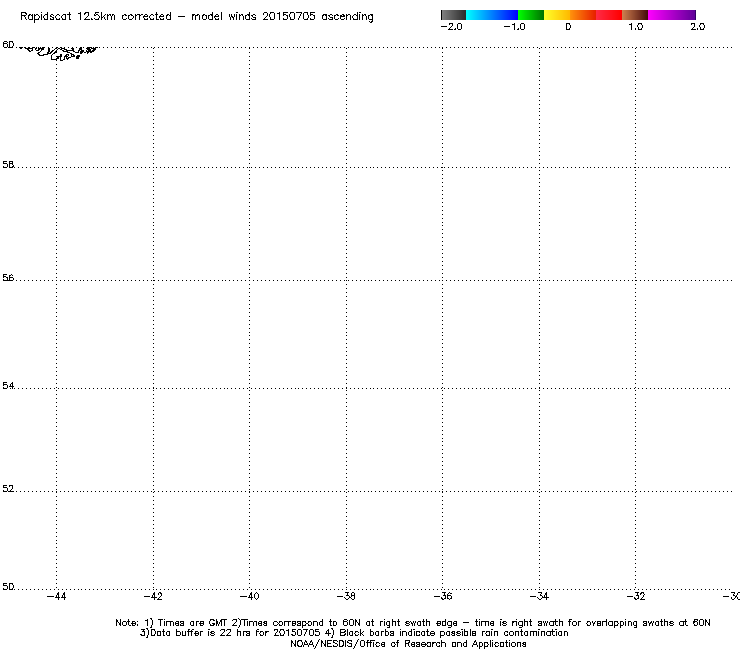Click the plot title 'Rapidscat 12.5km corrected'
740x650 pixels.
pyautogui.click(x=96, y=17)
